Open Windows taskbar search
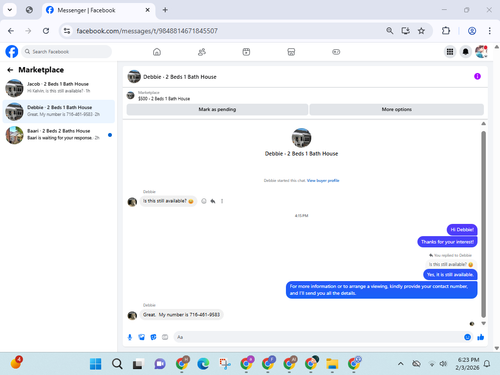 point(117,364)
